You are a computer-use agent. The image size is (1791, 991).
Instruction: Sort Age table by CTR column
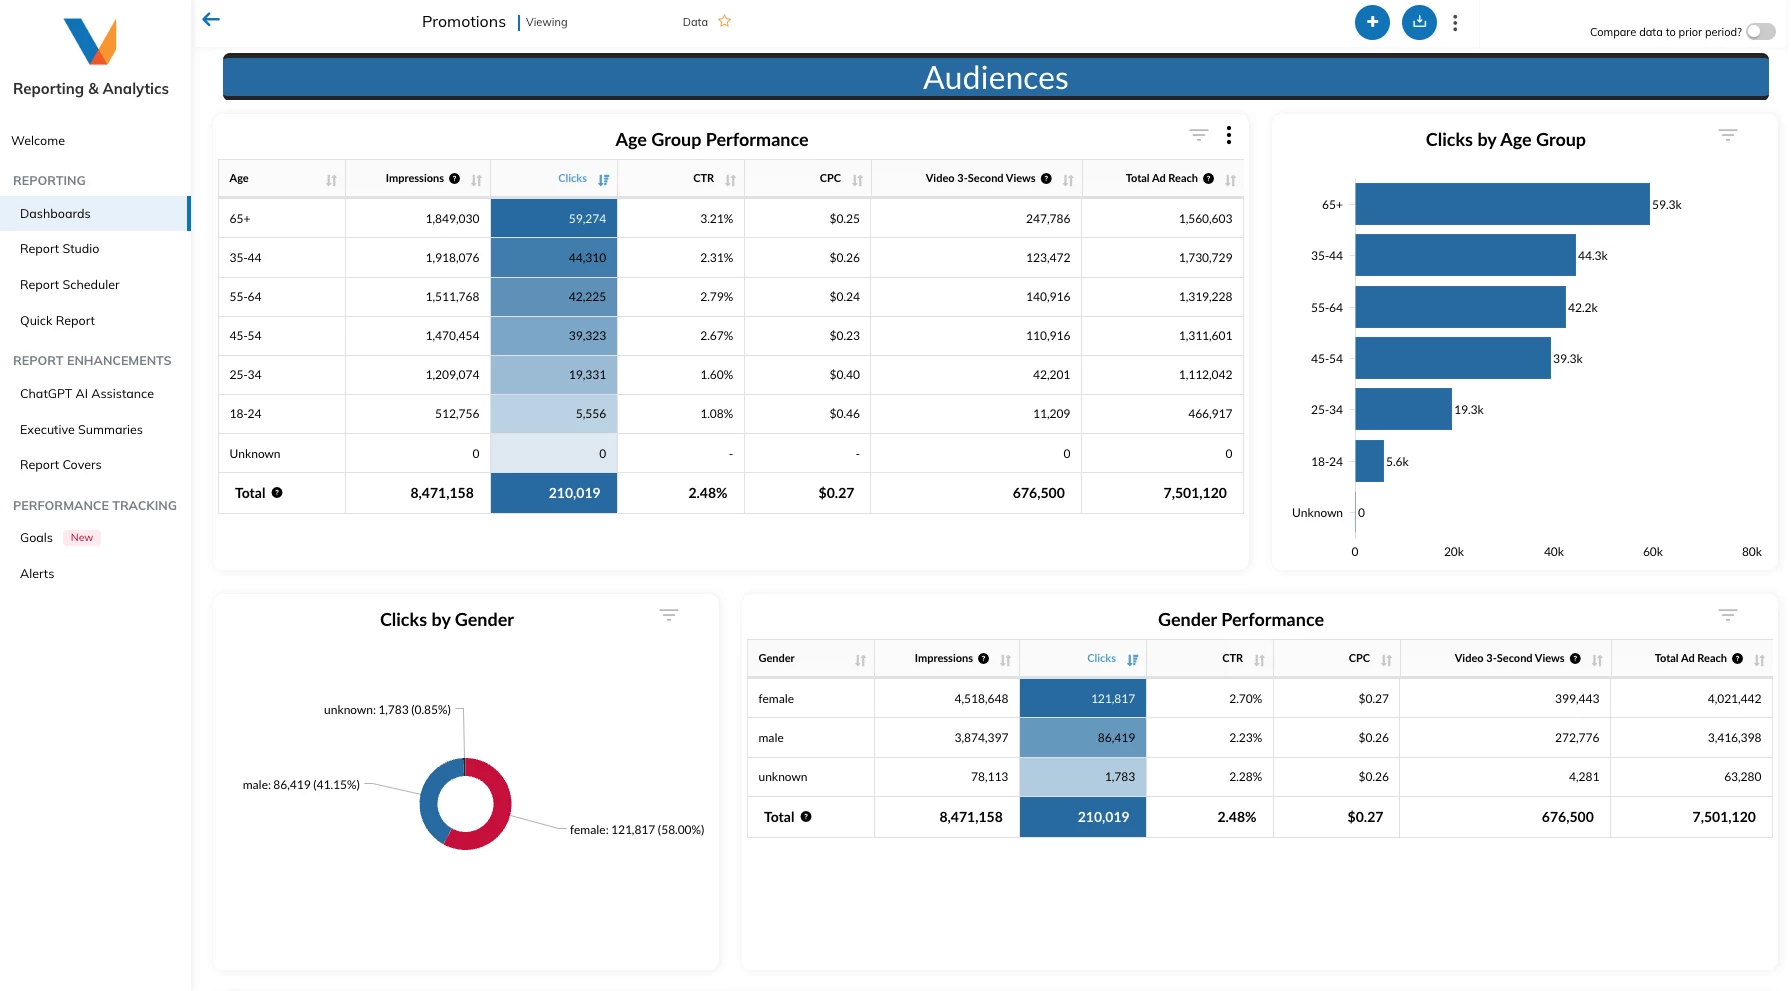coord(731,180)
